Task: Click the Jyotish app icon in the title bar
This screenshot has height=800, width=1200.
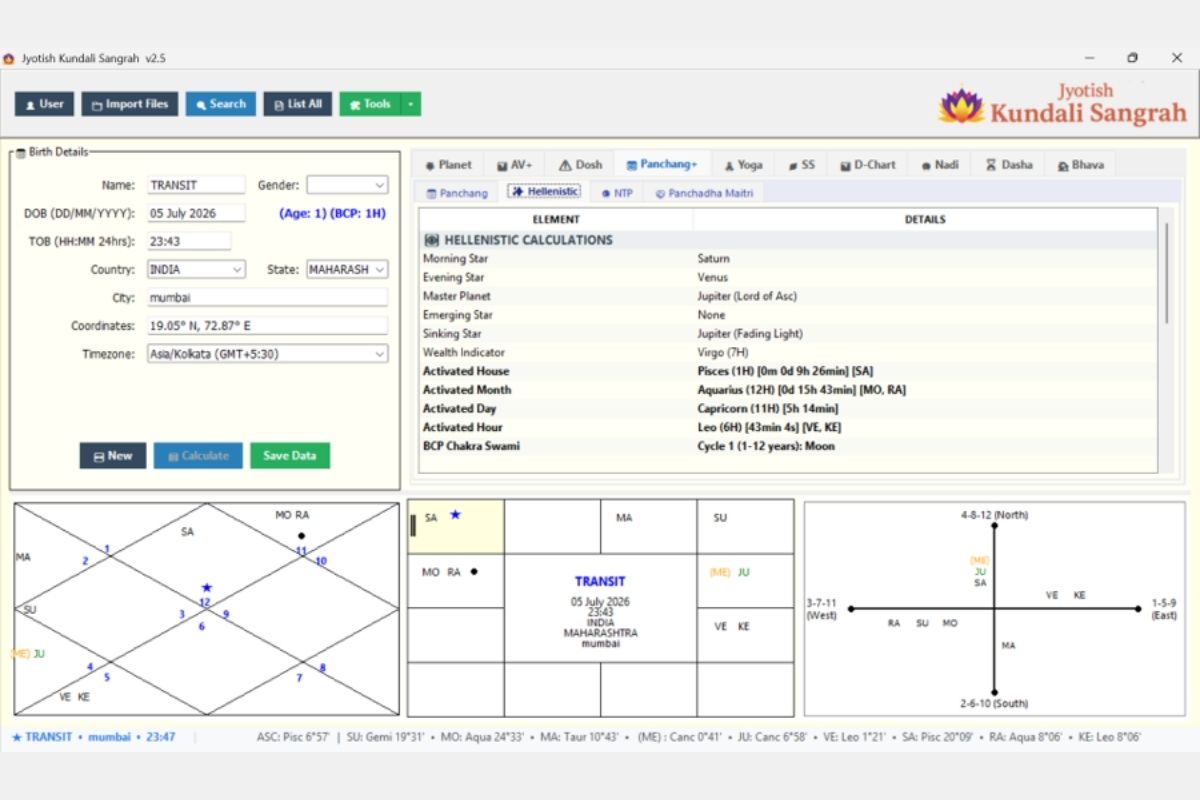Action: [9, 58]
